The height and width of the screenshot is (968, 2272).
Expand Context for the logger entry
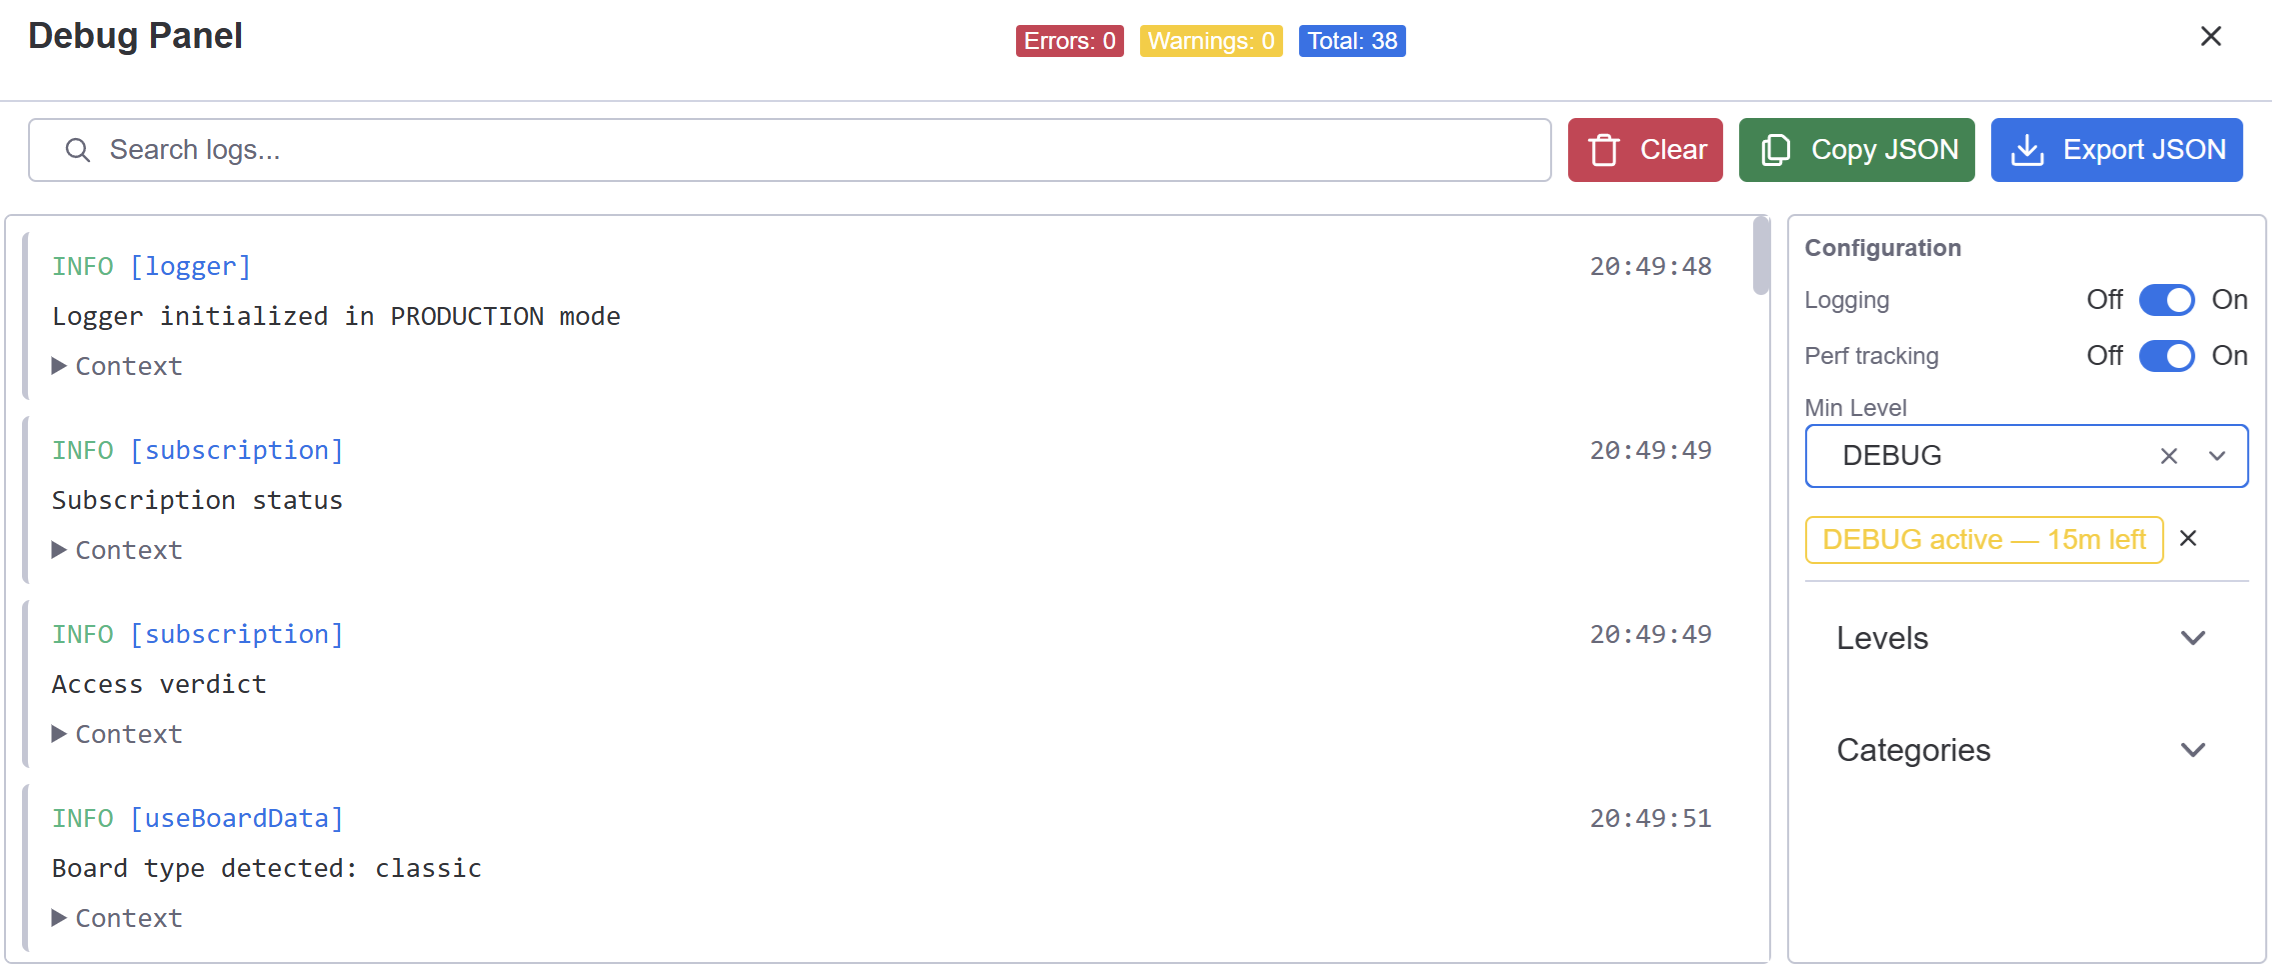(x=116, y=366)
